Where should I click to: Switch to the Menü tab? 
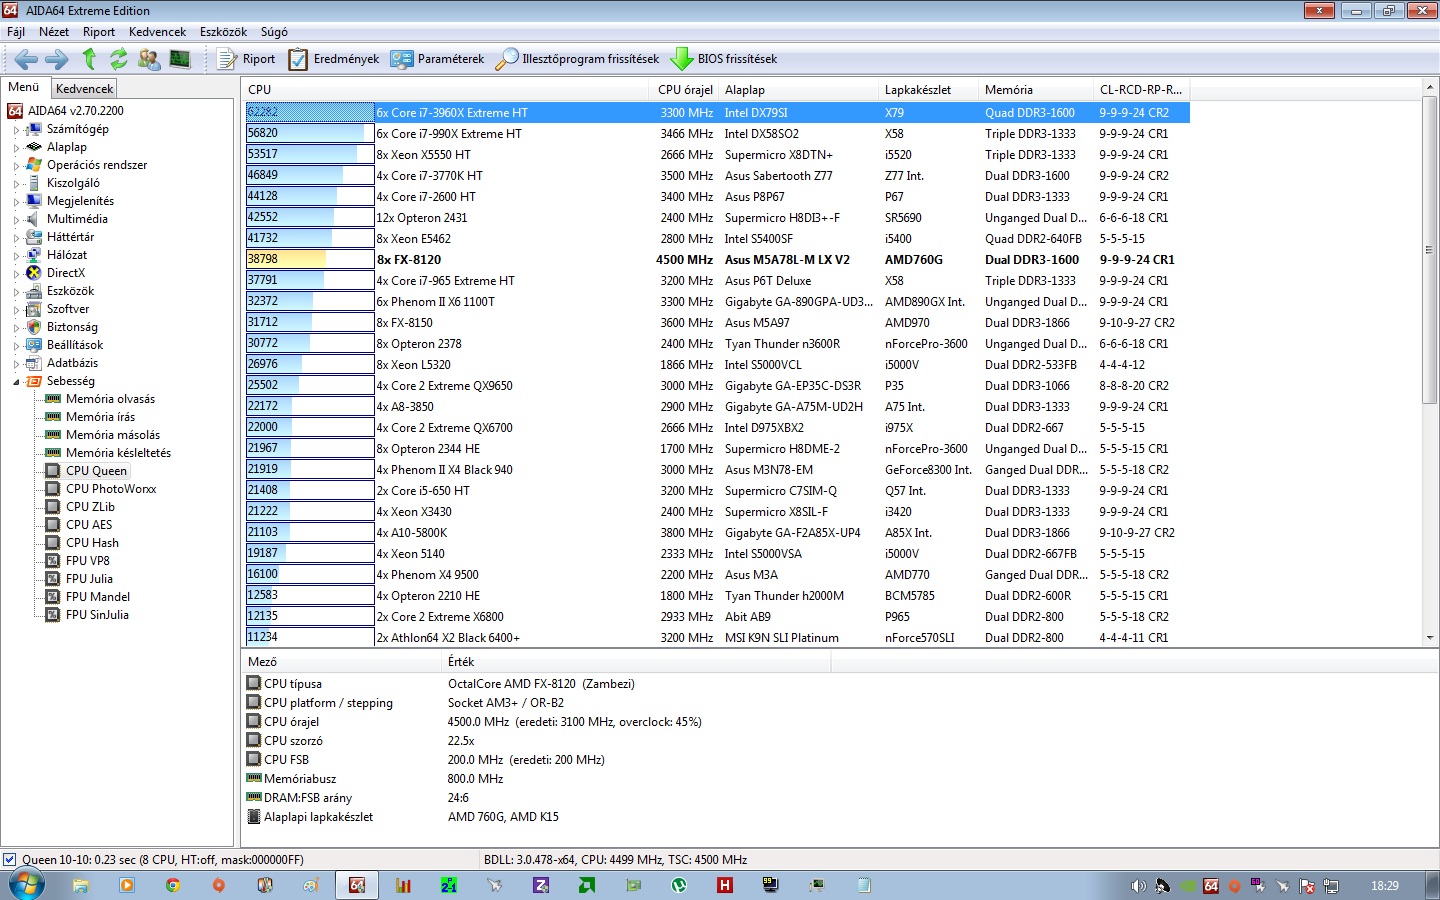[24, 87]
